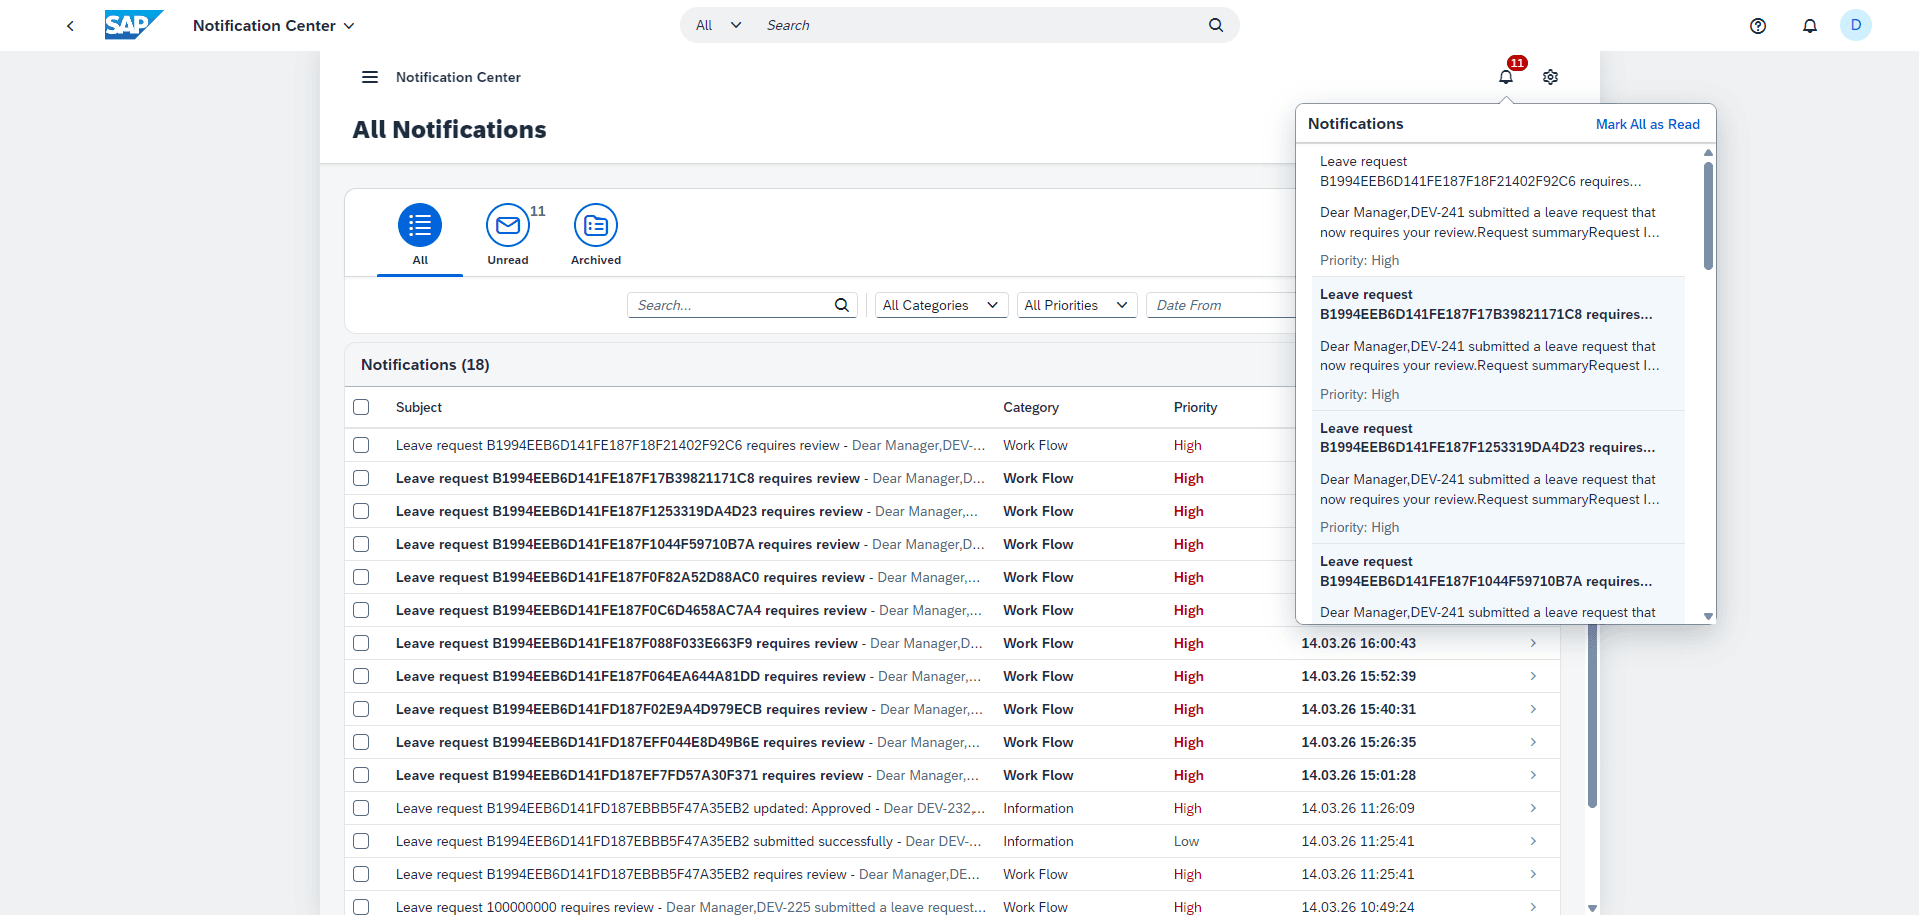Open details arrow for 14.03.26 15:01:28 row

[x=1533, y=775]
